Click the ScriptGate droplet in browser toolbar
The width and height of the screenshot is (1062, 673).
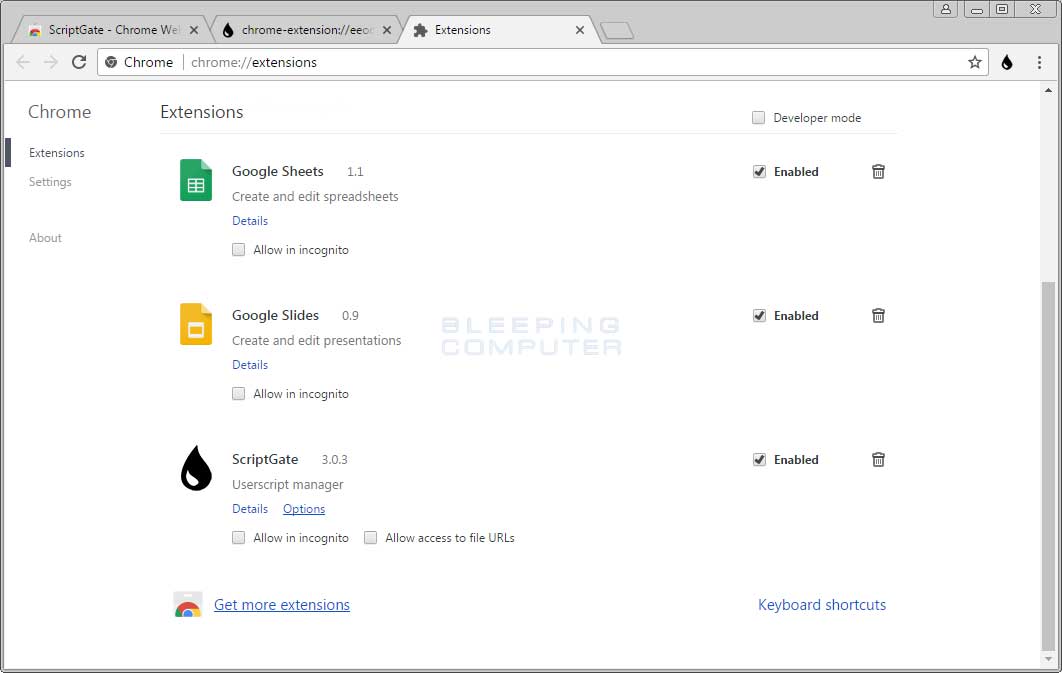point(1006,62)
